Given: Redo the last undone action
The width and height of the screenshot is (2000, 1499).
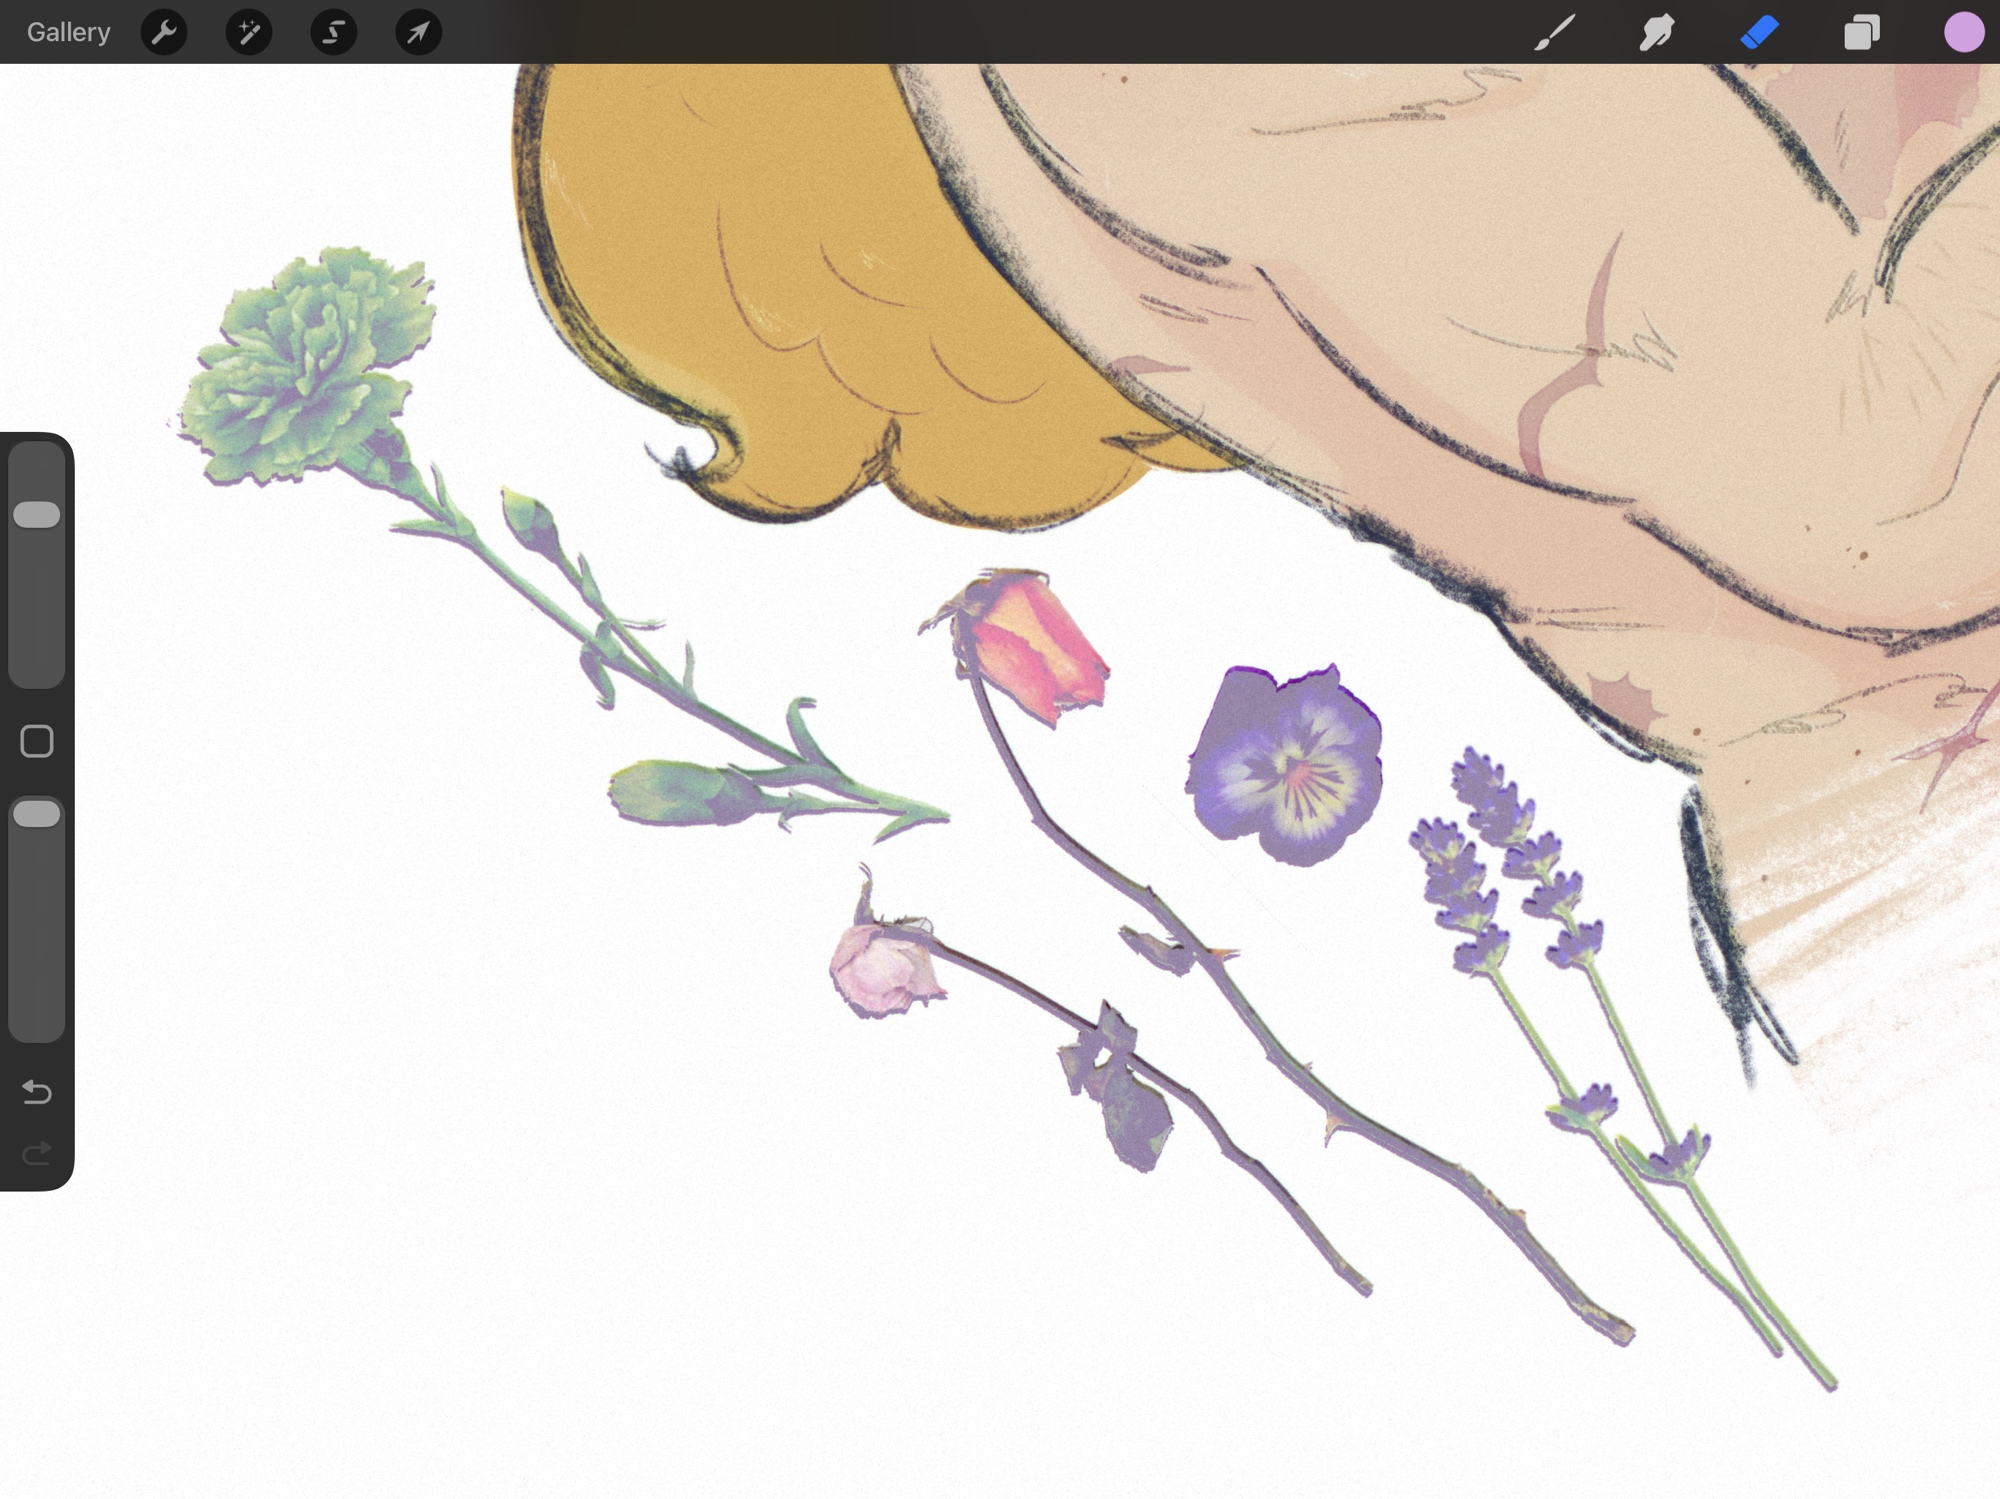Looking at the screenshot, I should coord(37,1154).
